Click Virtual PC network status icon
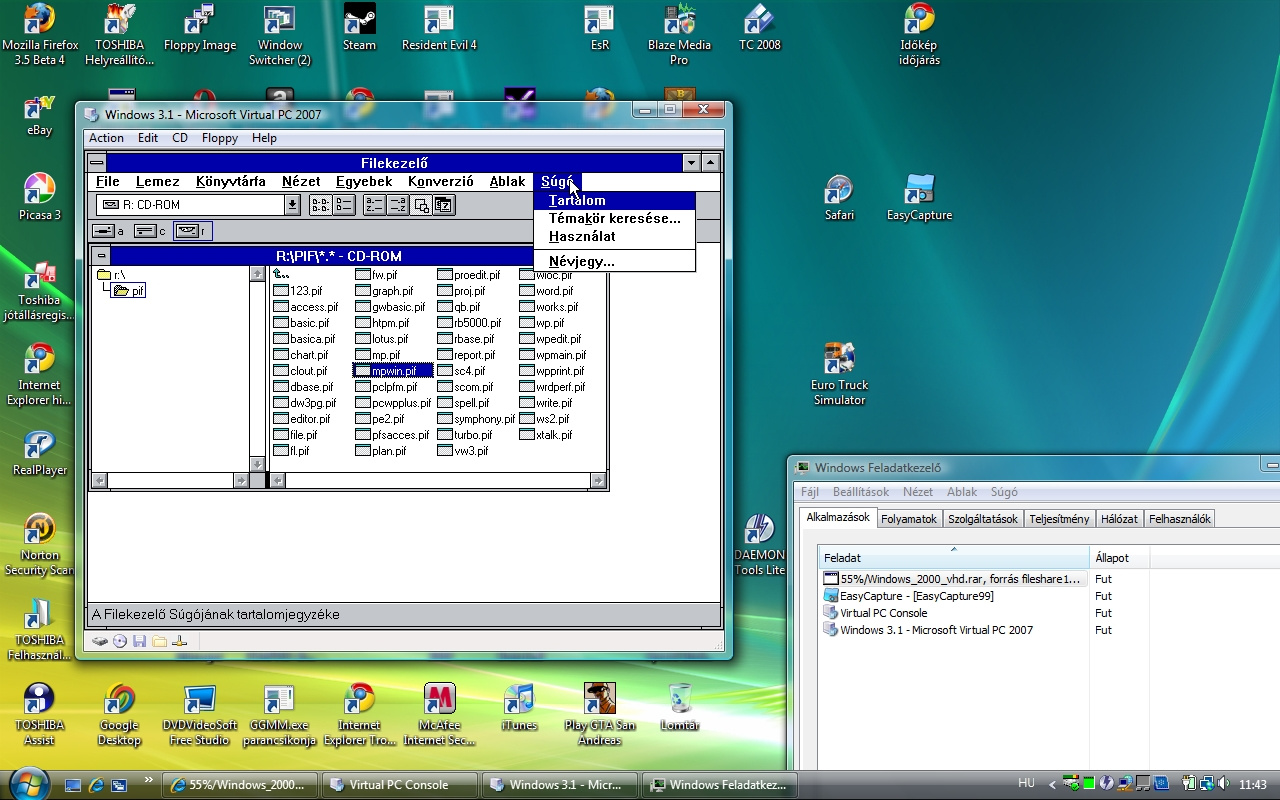 (x=180, y=641)
